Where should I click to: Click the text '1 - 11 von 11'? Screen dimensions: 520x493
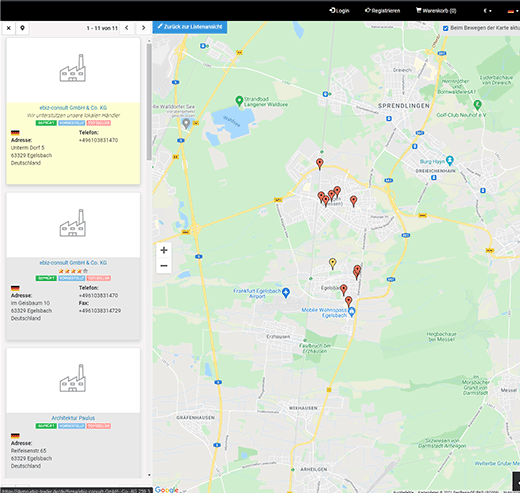(102, 28)
